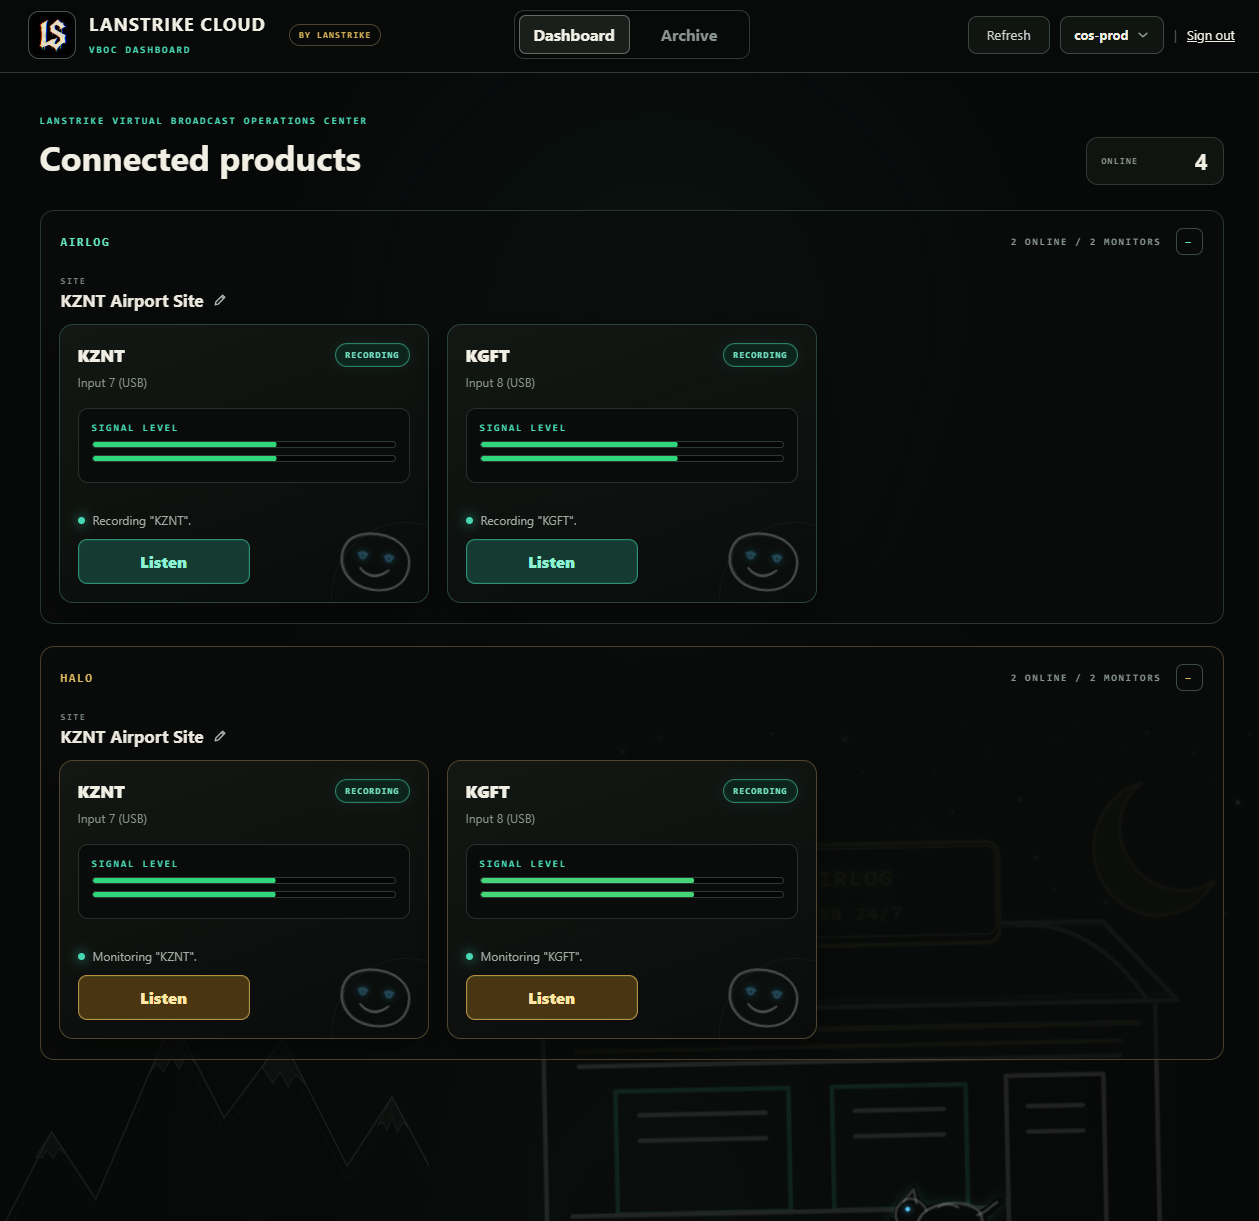Screen dimensions: 1259x1221
Task: Click RECORDING badge on AIRLOG KZNT card
Action: tap(372, 355)
